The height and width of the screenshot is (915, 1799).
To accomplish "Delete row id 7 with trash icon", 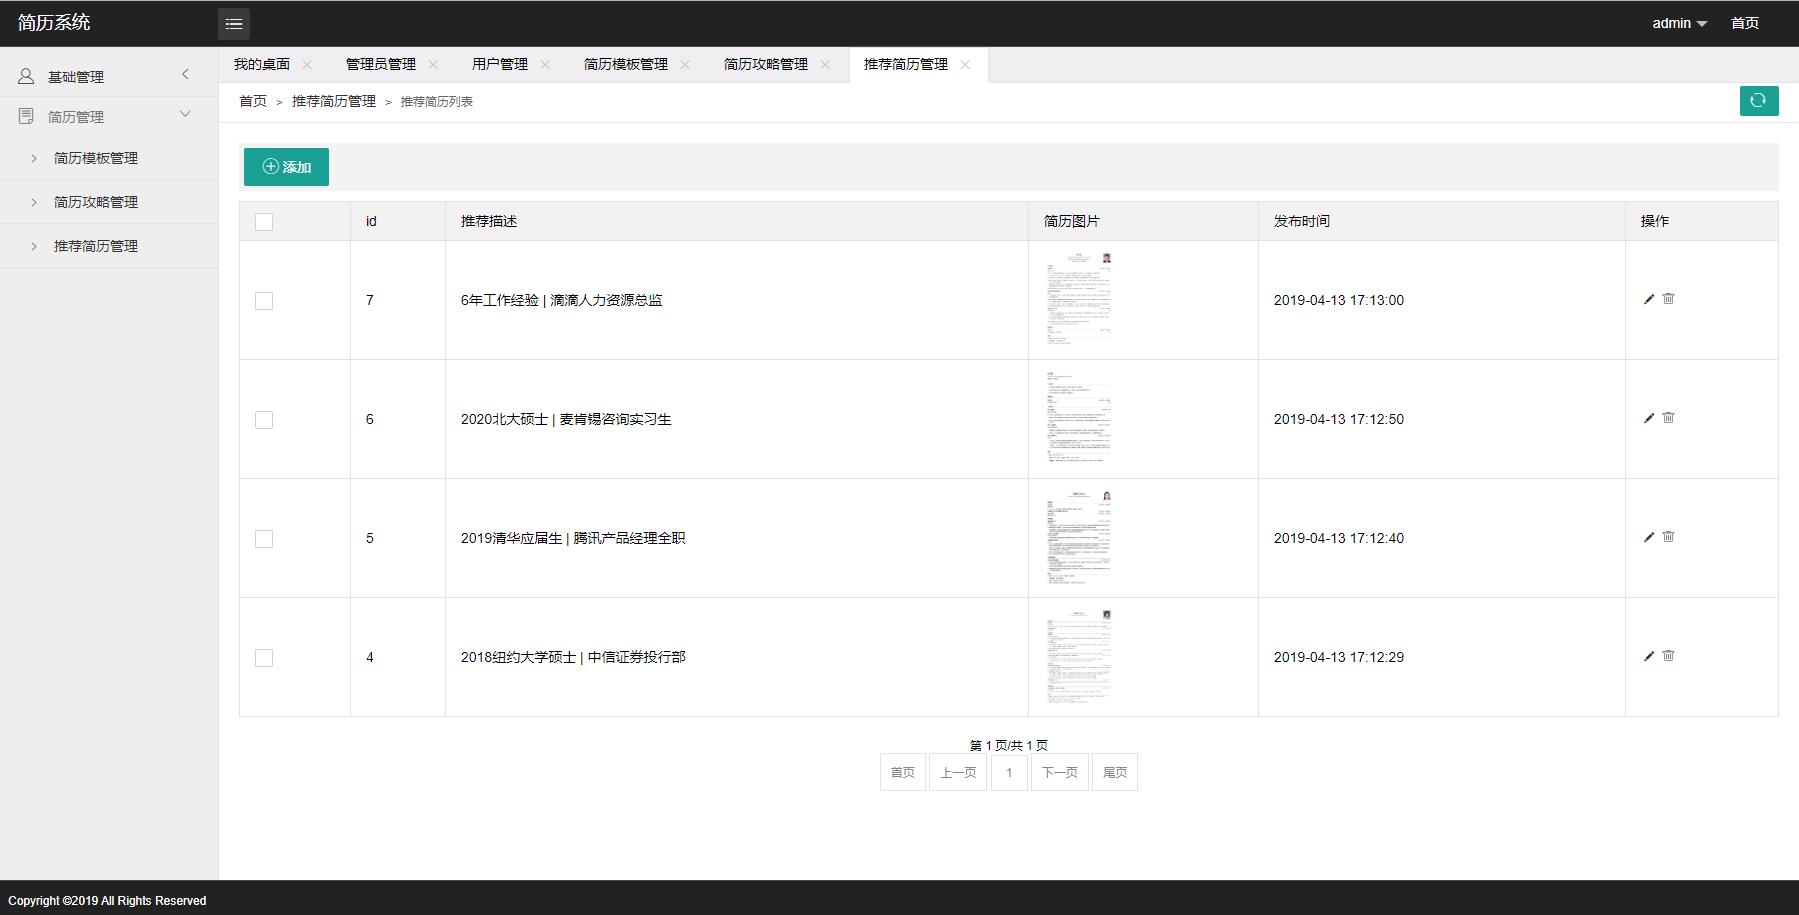I will [1668, 299].
